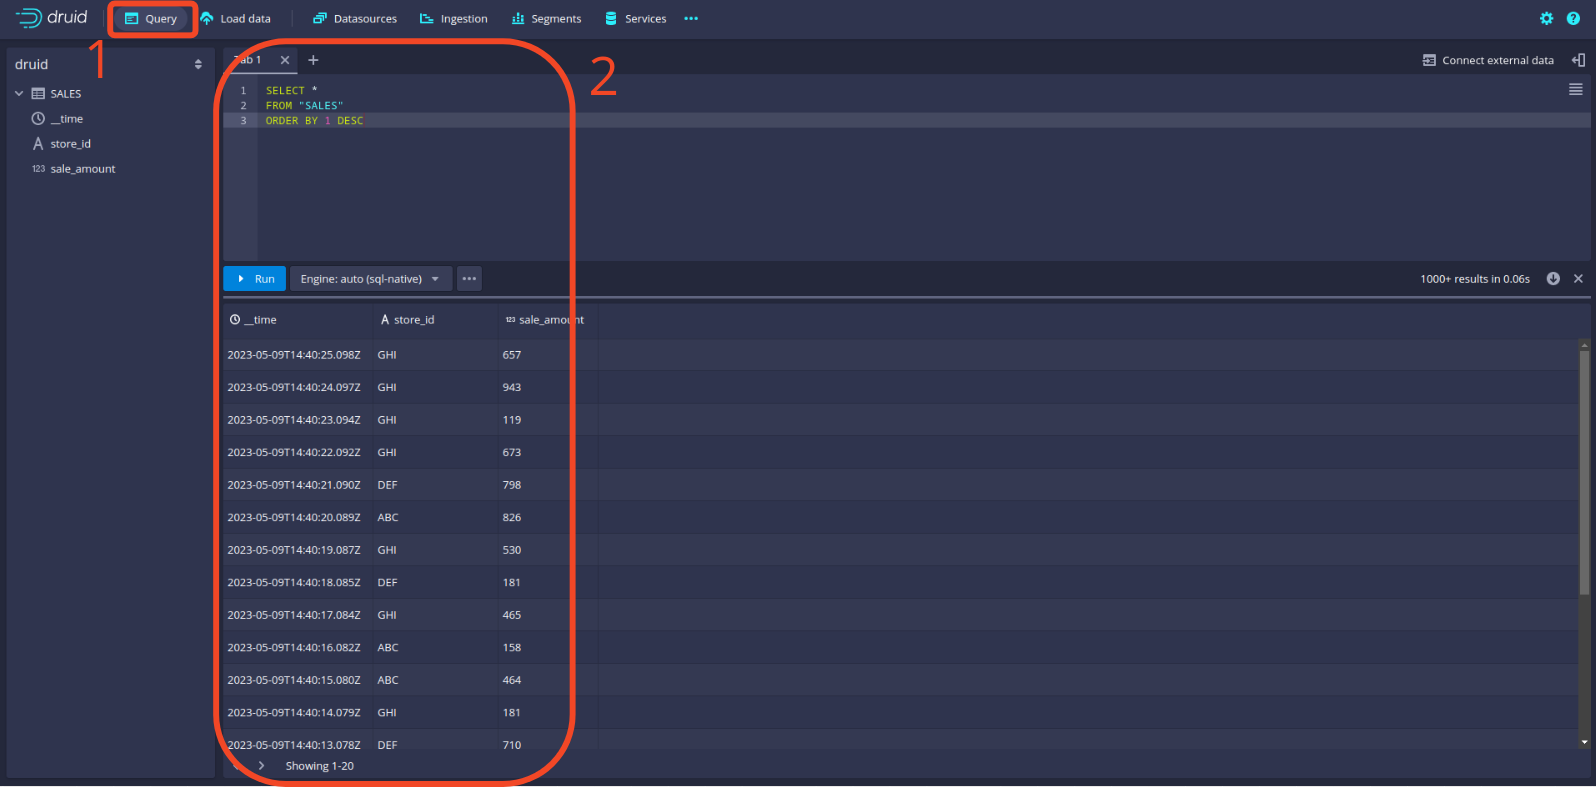1596x787 pixels.
Task: Click the collapse panel icon beside Connect external data
Action: 1578,60
